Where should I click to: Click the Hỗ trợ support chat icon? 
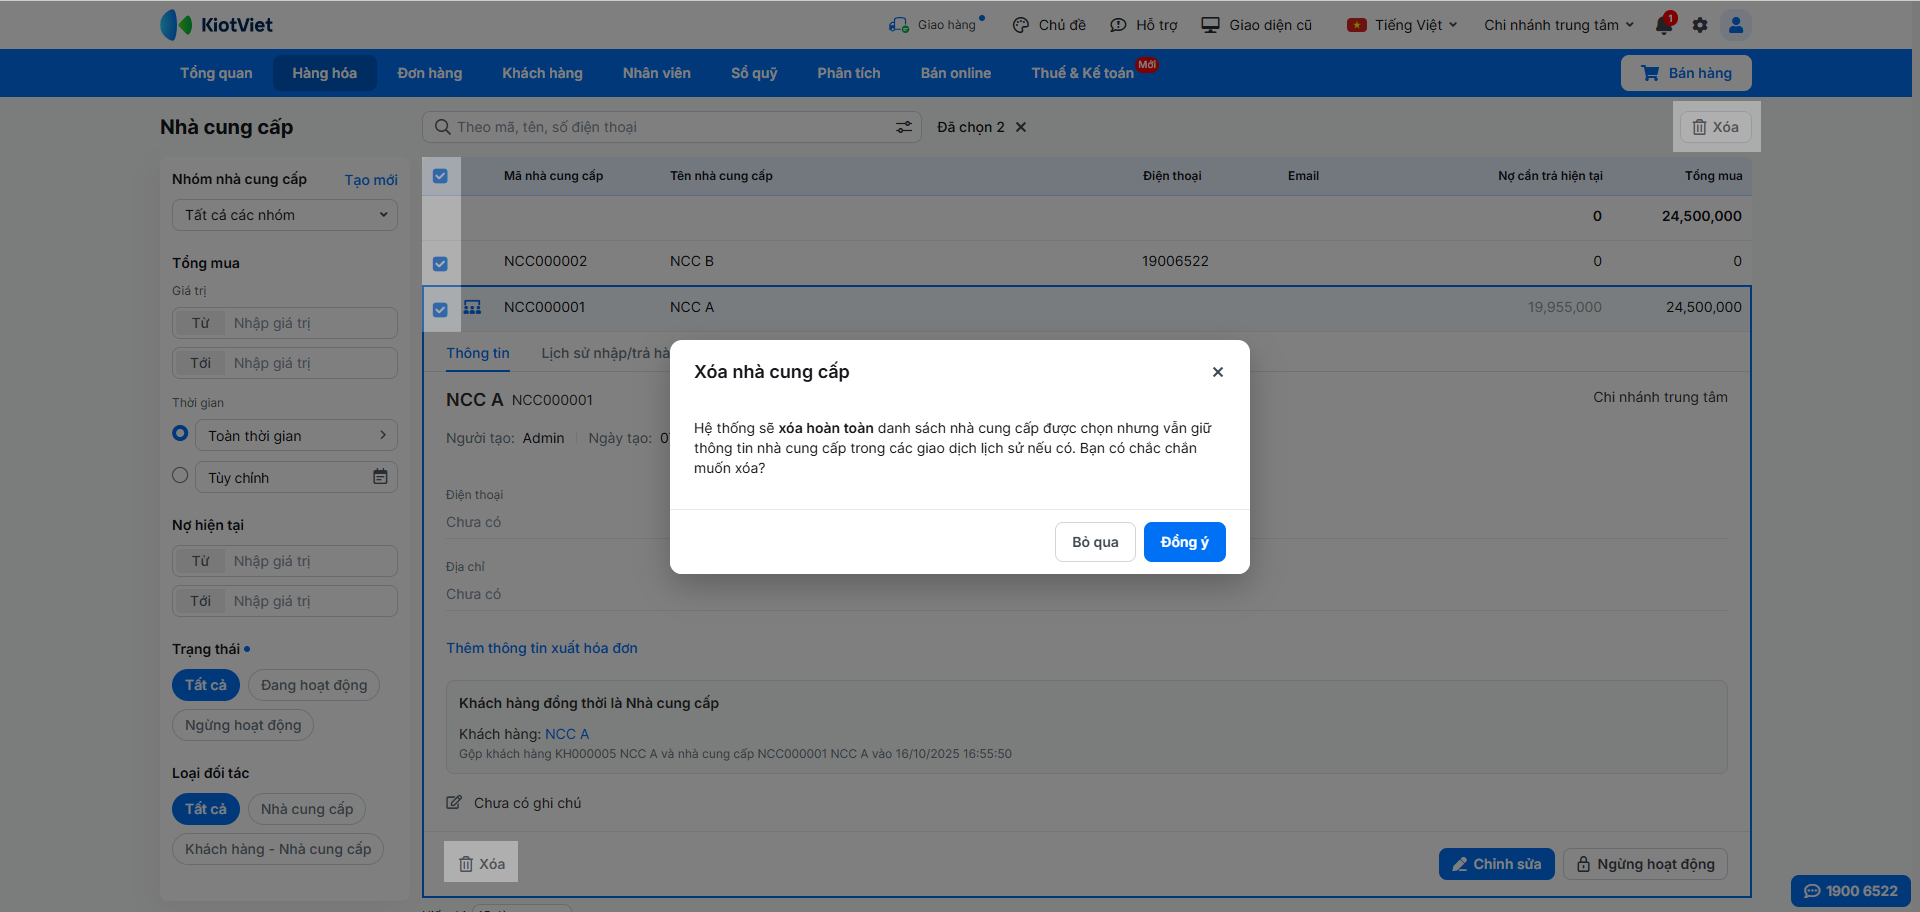(x=1118, y=25)
